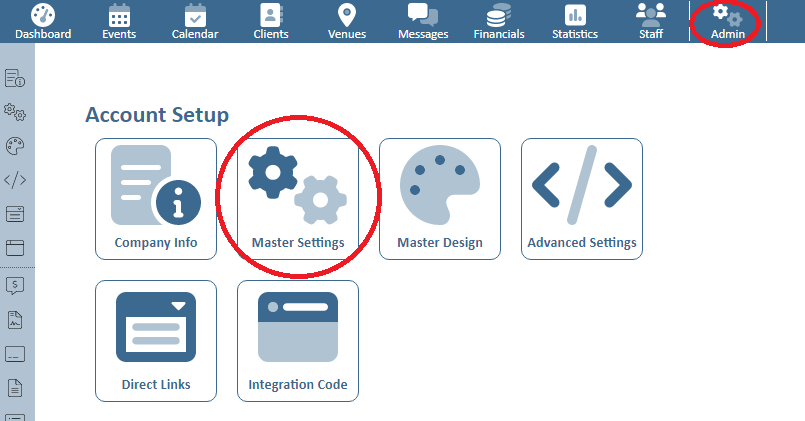Navigate to Venues

[347, 21]
